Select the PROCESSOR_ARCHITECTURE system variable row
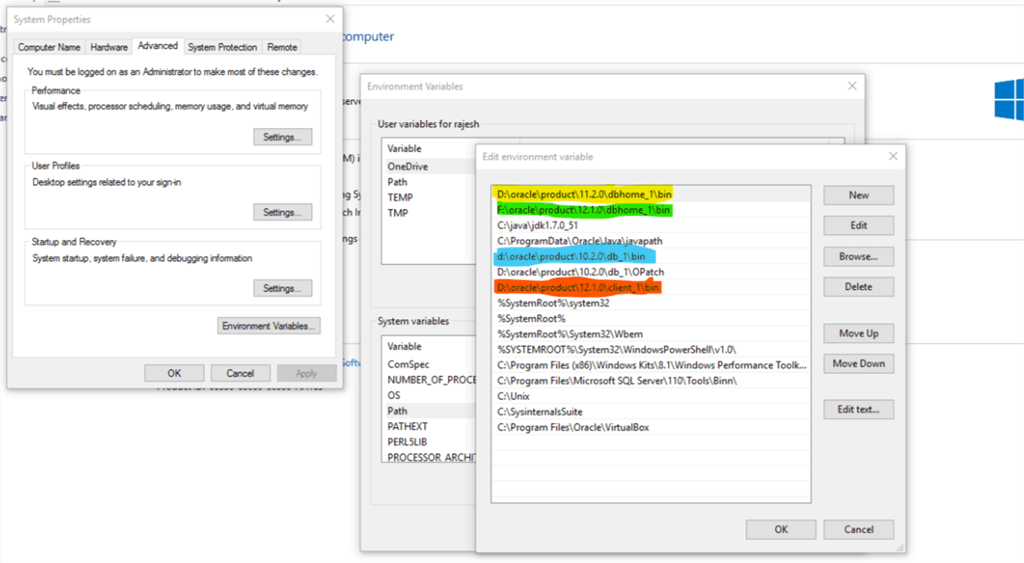Screen dimensions: 1024x563 coord(429,457)
